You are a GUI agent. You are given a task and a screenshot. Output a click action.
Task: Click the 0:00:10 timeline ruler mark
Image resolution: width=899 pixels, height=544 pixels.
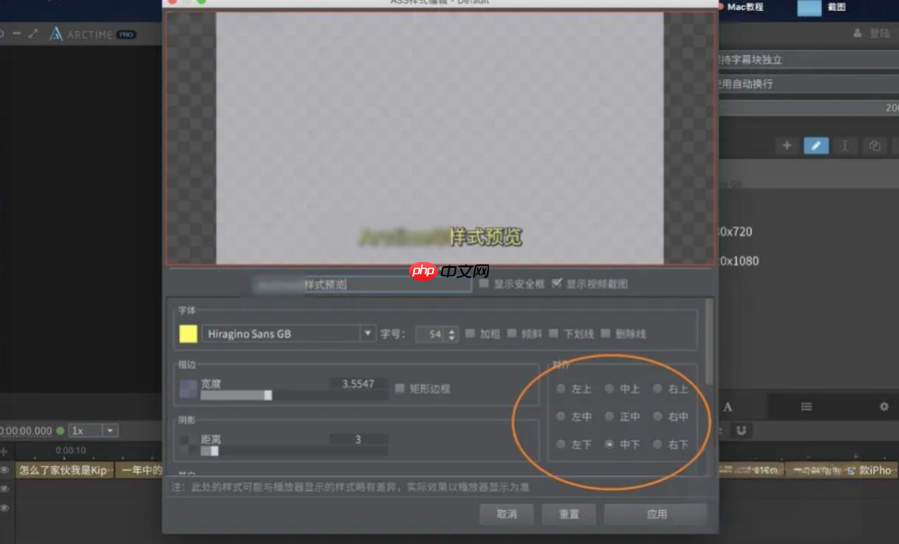[71, 450]
